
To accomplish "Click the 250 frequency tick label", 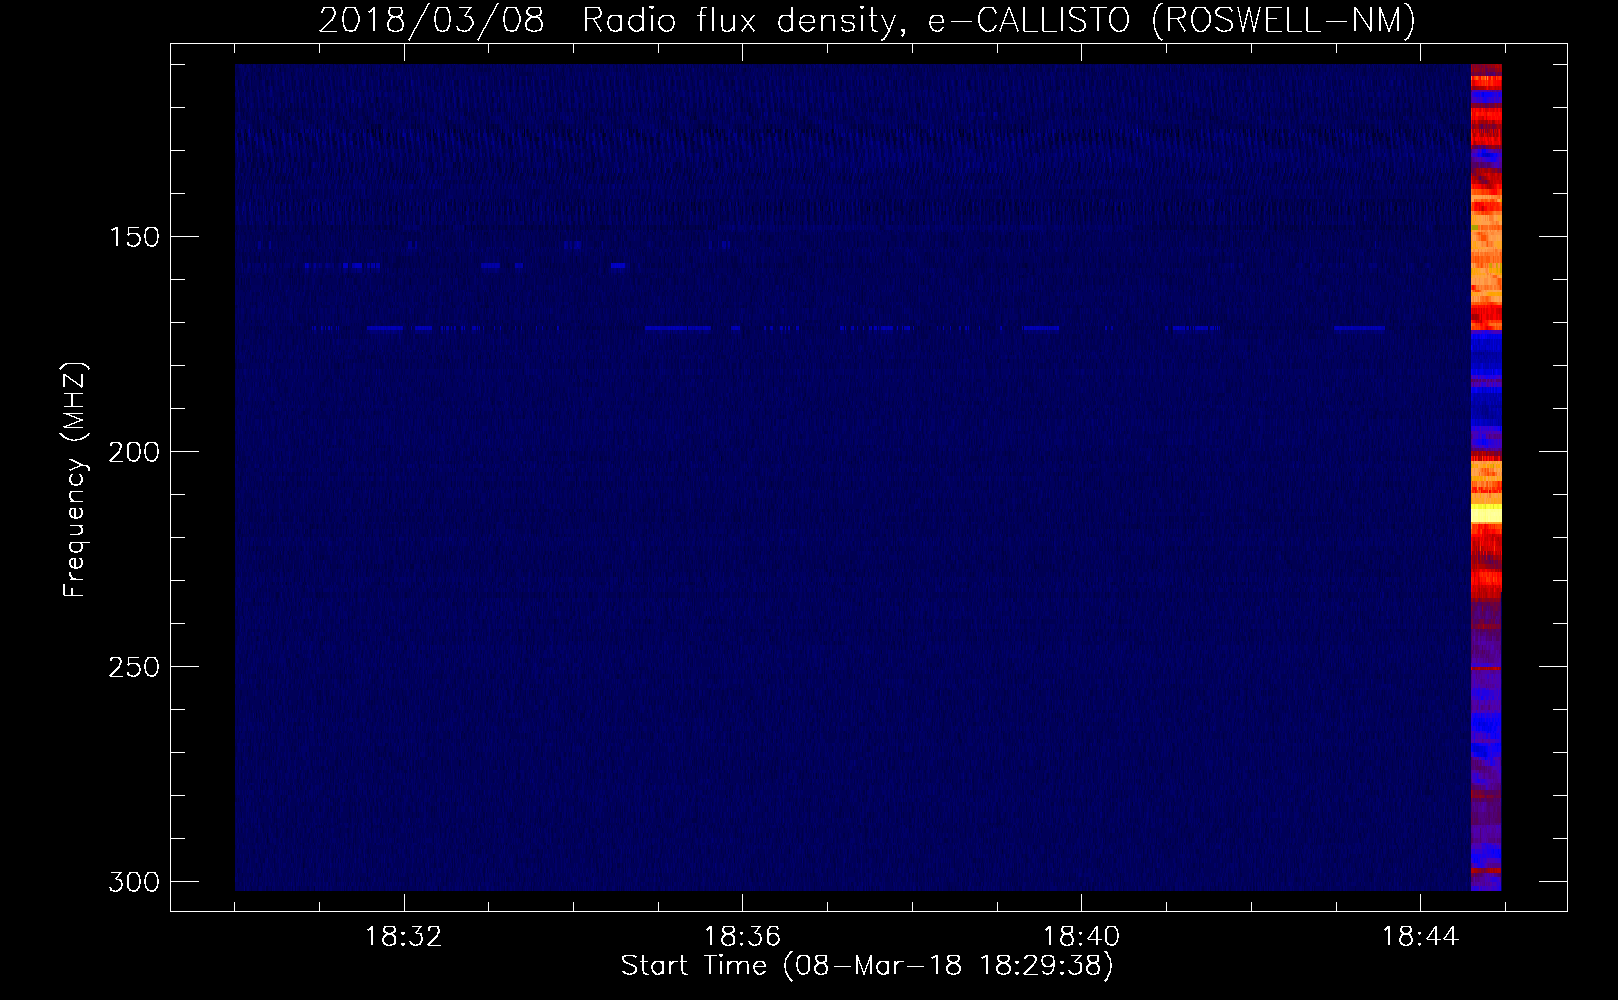I will pyautogui.click(x=134, y=667).
